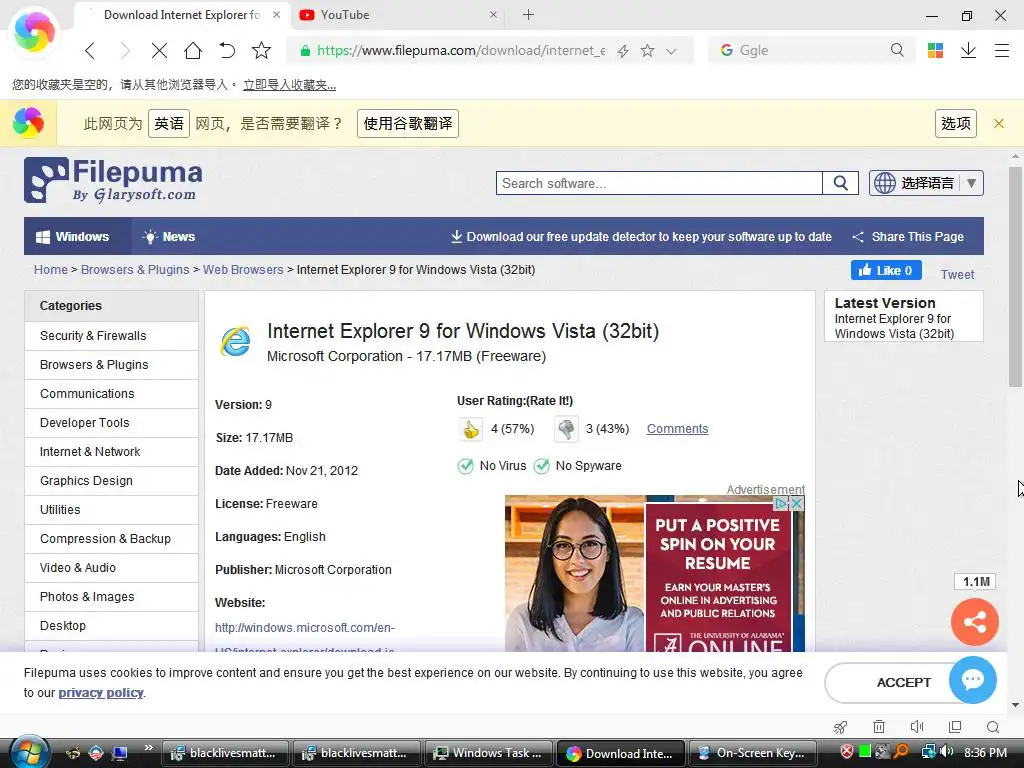Click Share This Page
The width and height of the screenshot is (1024, 768).
tap(908, 236)
